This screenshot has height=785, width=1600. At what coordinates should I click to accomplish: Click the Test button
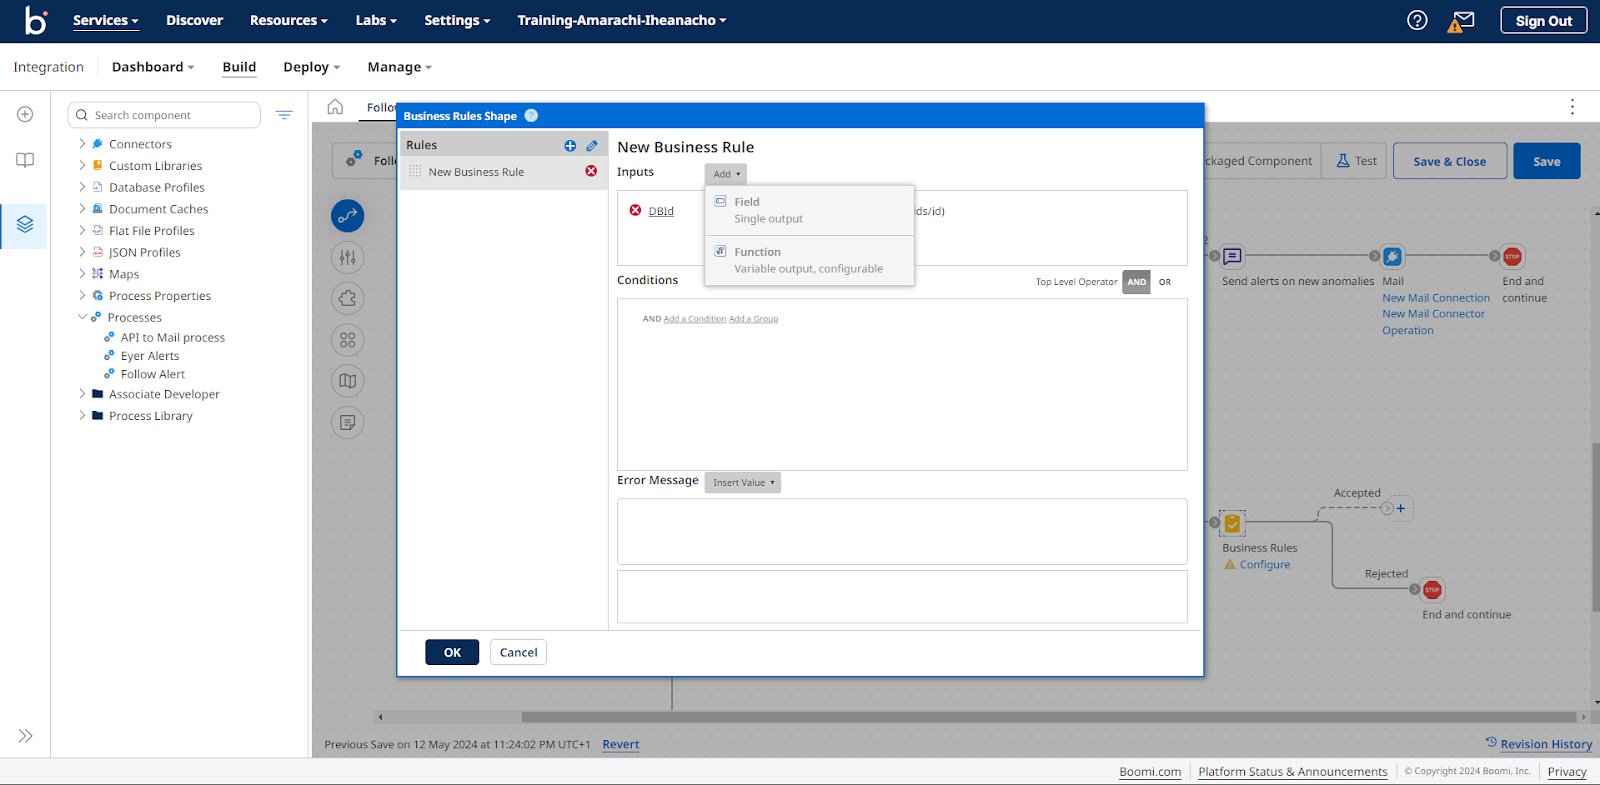[x=1356, y=161]
